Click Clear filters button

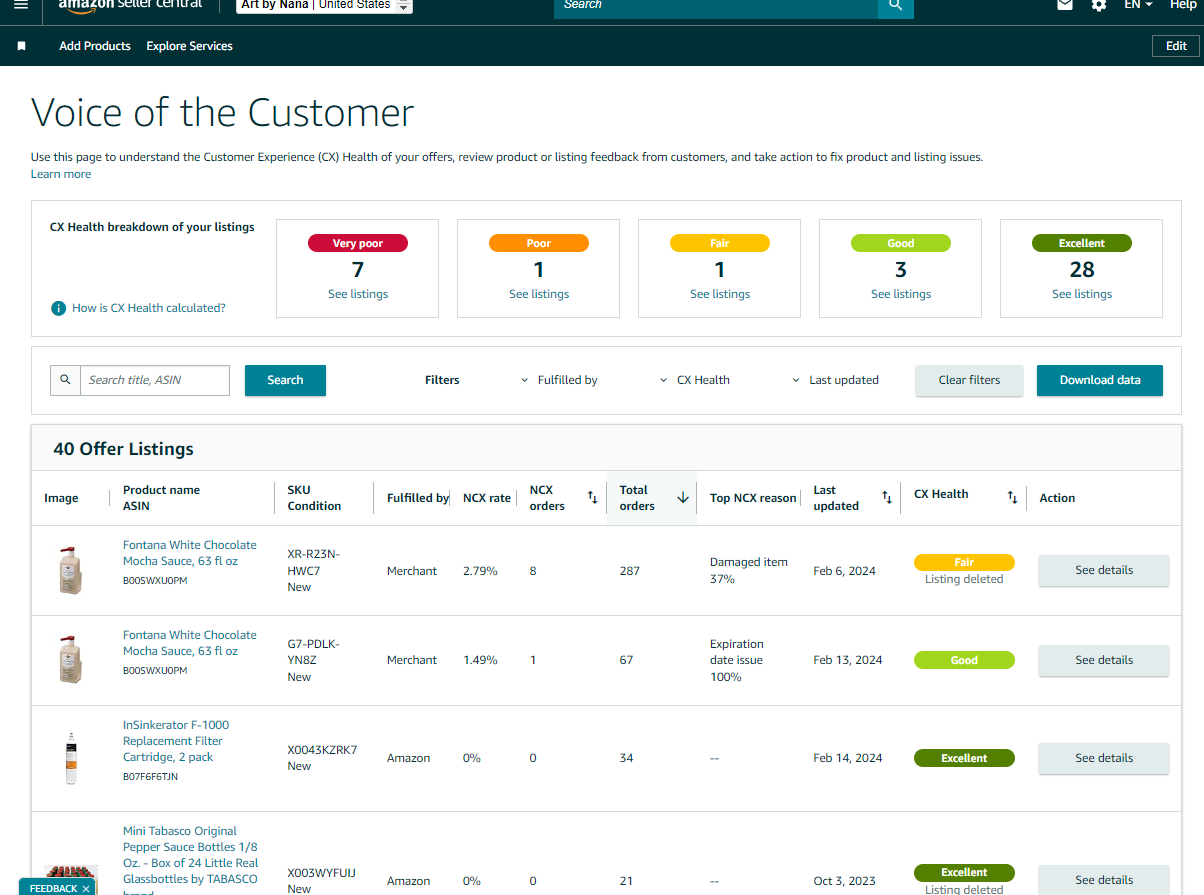point(969,380)
